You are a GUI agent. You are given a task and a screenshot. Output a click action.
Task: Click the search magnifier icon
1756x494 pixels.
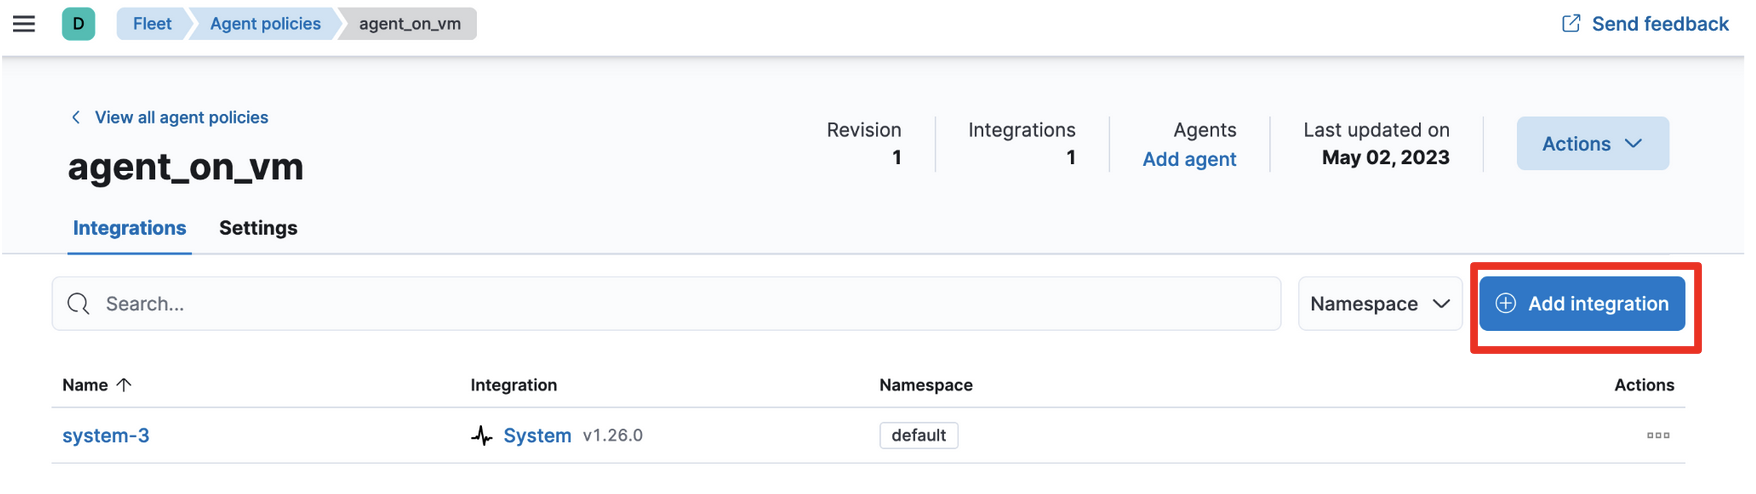click(79, 304)
